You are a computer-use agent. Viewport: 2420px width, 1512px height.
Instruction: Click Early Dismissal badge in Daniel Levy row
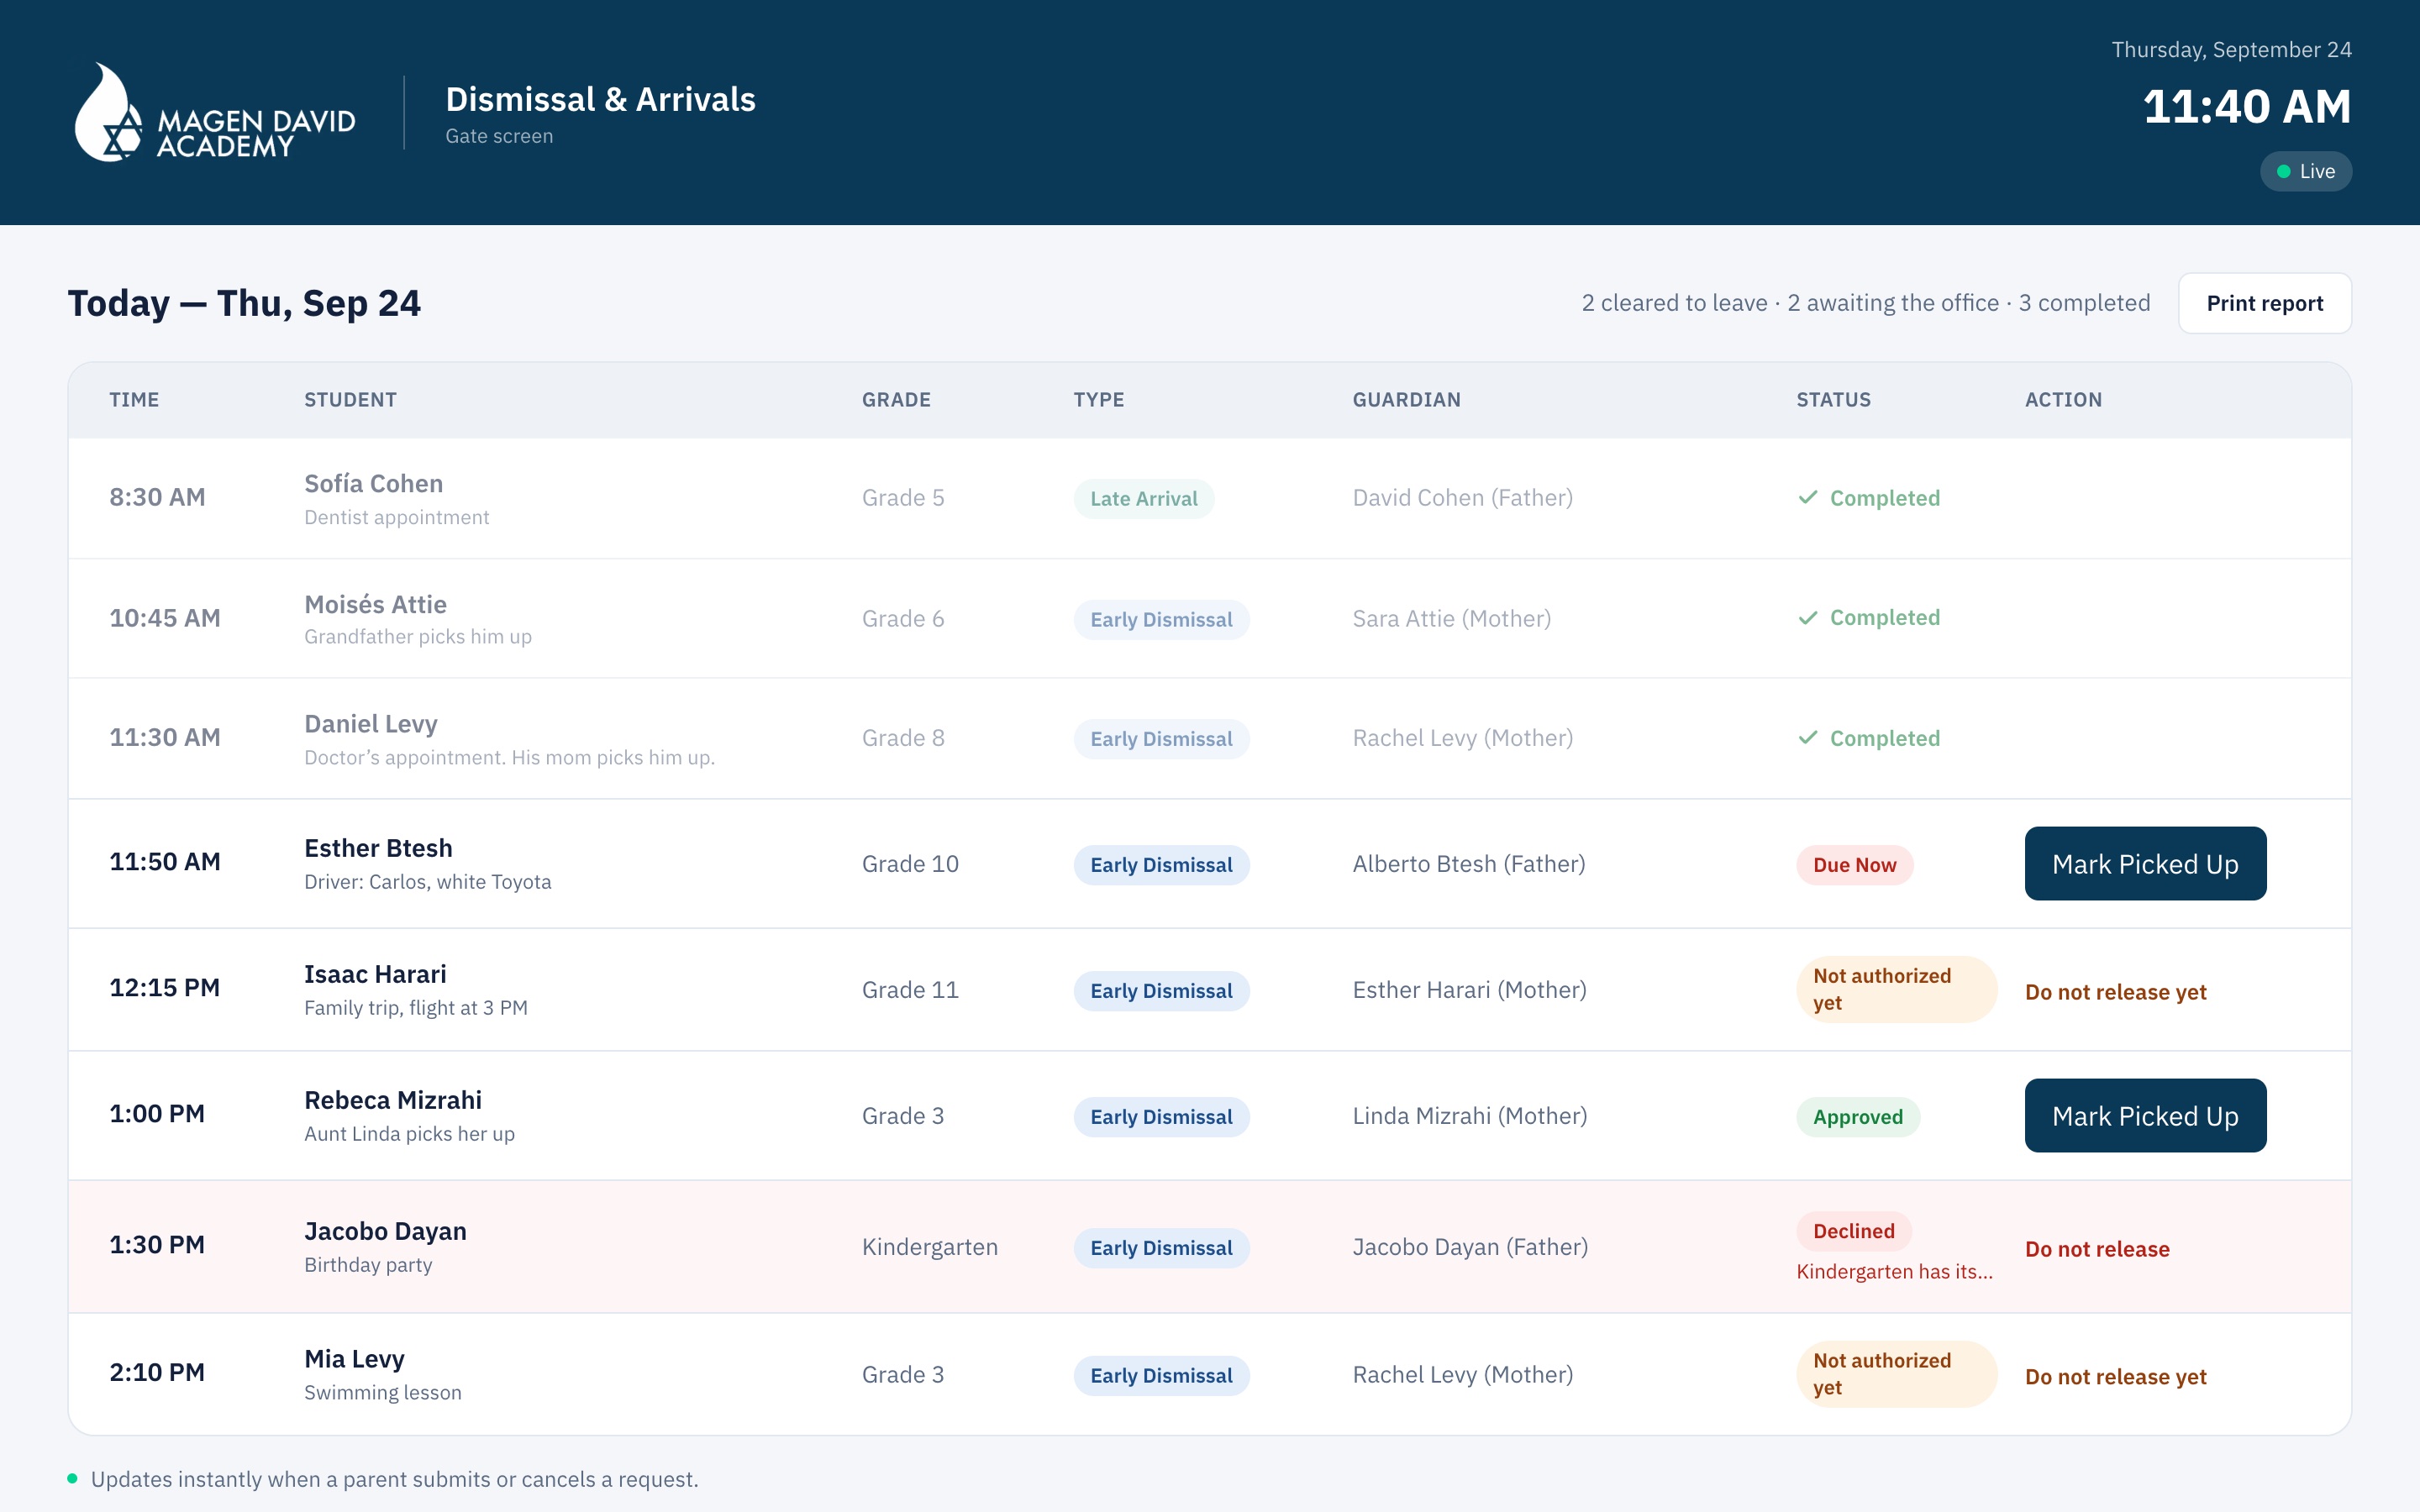point(1161,739)
